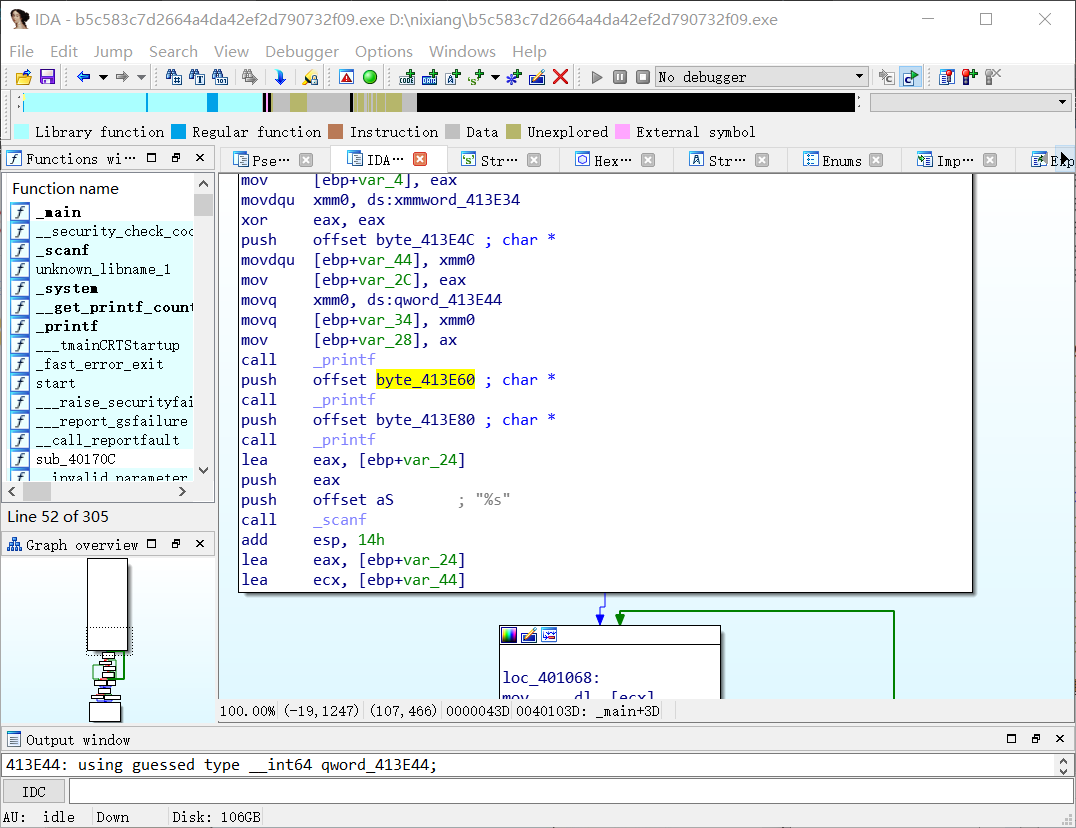Click the Save database floppy icon

coord(47,77)
